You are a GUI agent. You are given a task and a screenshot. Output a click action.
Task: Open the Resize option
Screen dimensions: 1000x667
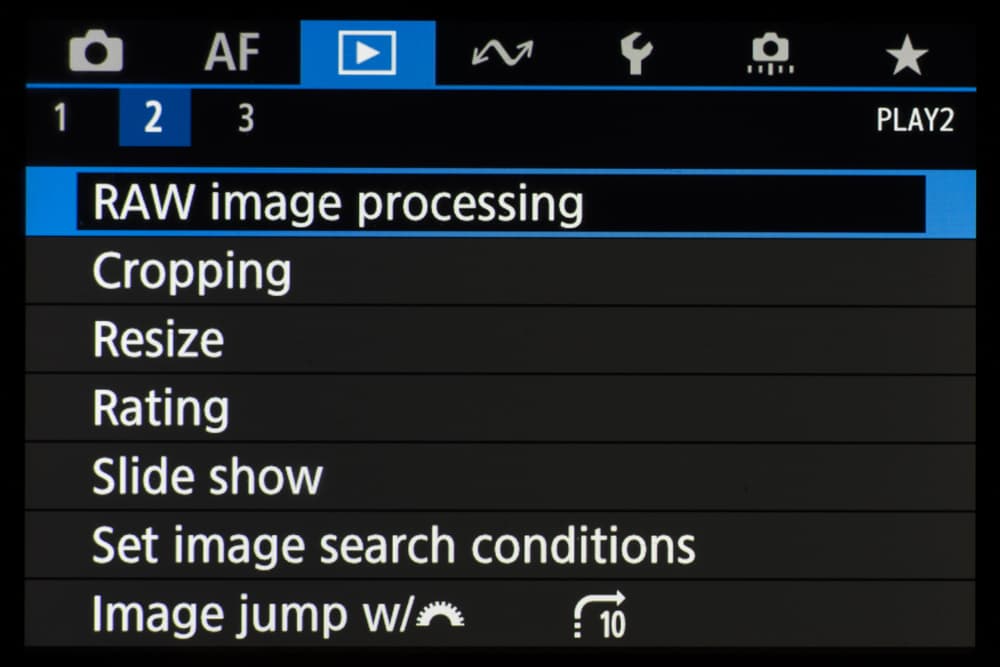[x=500, y=340]
